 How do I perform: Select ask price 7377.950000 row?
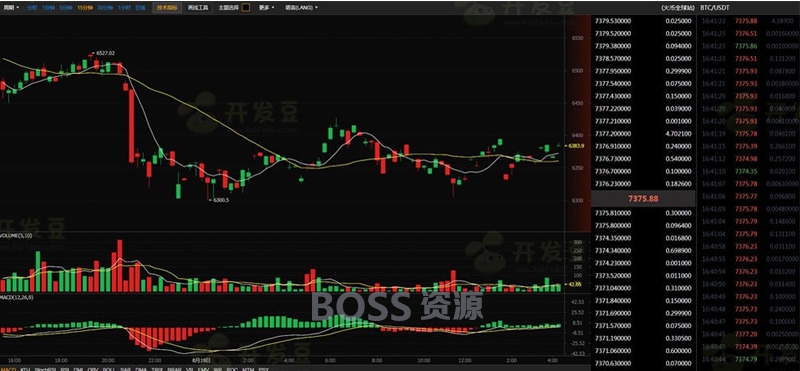click(x=643, y=71)
